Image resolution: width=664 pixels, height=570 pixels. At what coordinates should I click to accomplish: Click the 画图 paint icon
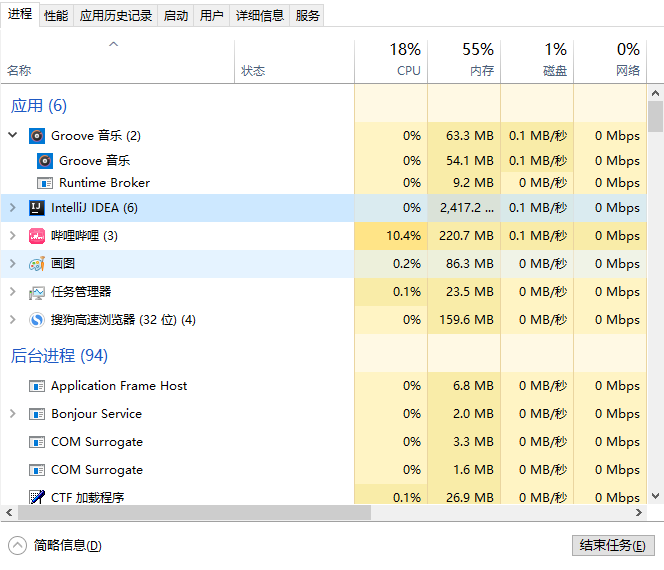tap(36, 264)
